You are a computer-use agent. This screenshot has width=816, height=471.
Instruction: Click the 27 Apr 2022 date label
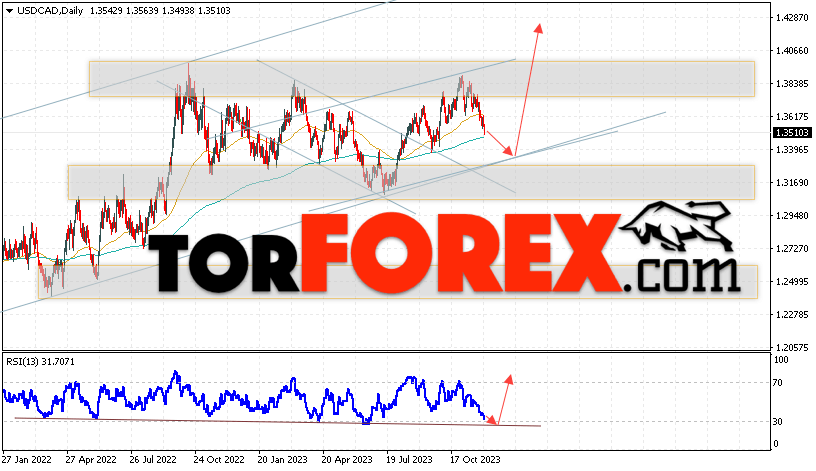pyautogui.click(x=91, y=460)
